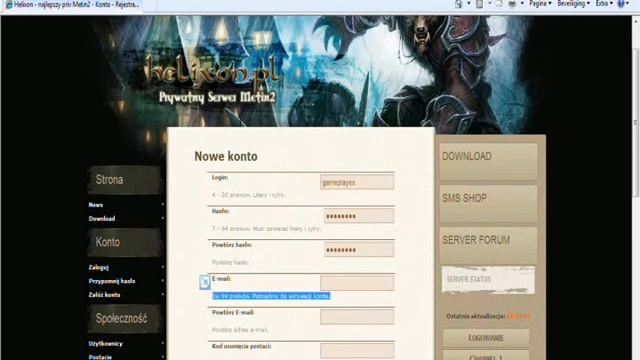This screenshot has height=360, width=640.
Task: Click the Read mail icon in toolbar
Action: (x=499, y=4)
